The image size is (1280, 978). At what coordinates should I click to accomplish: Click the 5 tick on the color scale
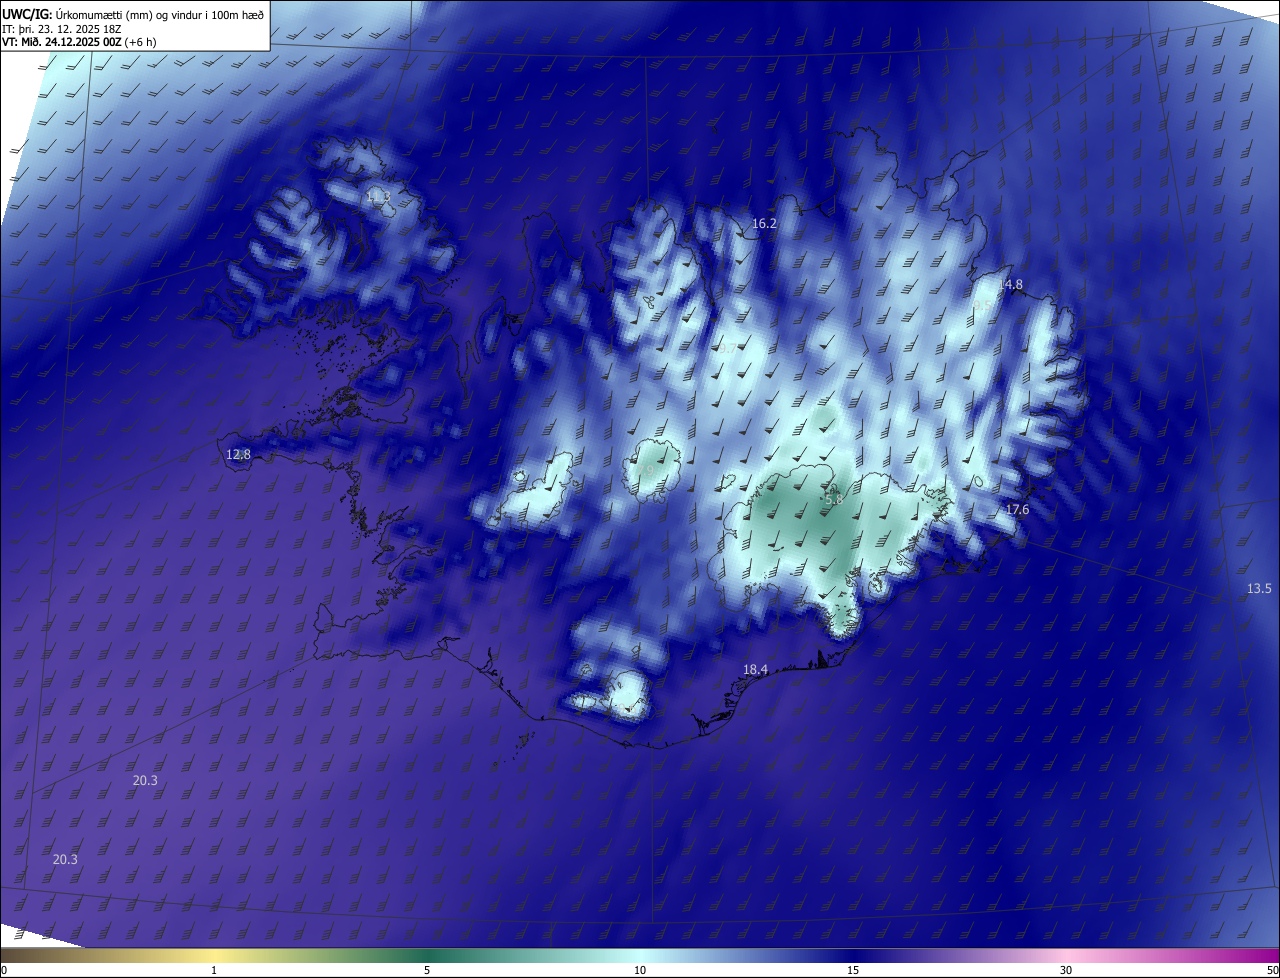pos(427,970)
